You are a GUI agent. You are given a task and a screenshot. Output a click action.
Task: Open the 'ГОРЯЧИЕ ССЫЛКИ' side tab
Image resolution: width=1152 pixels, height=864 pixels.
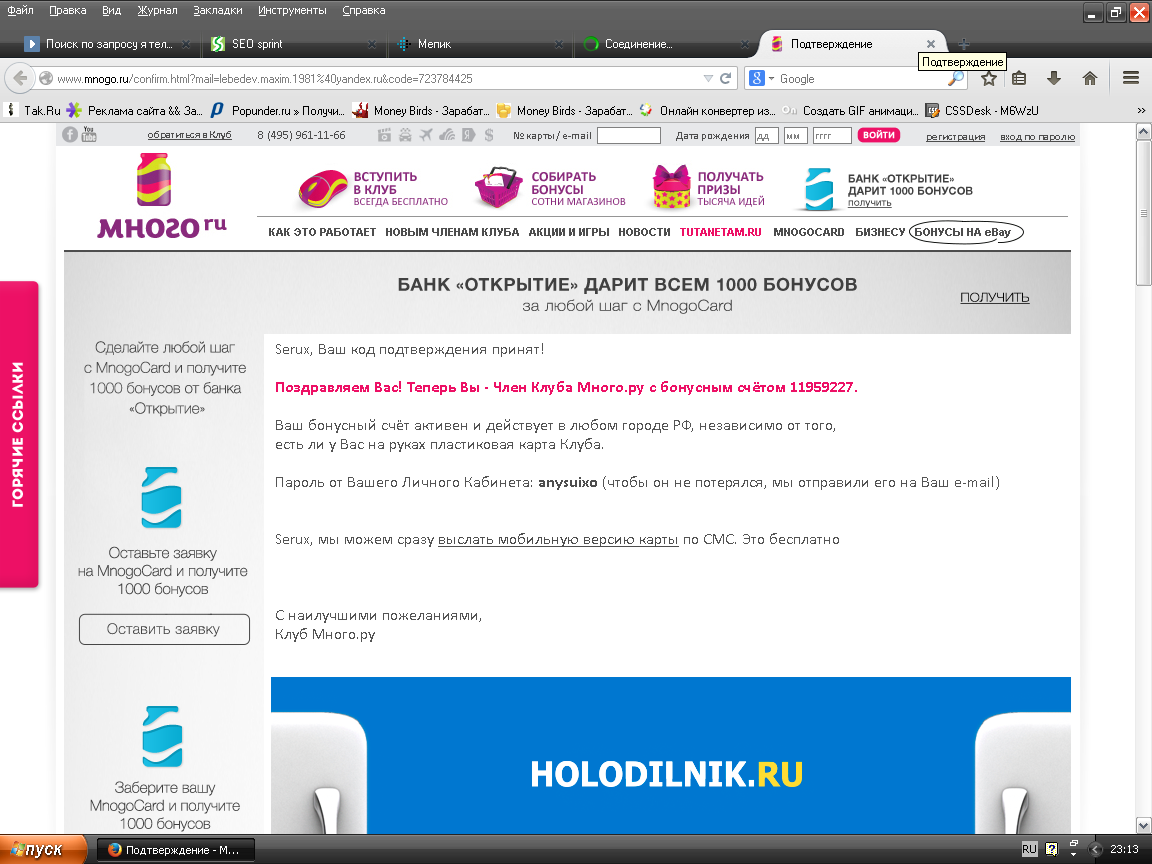18,434
